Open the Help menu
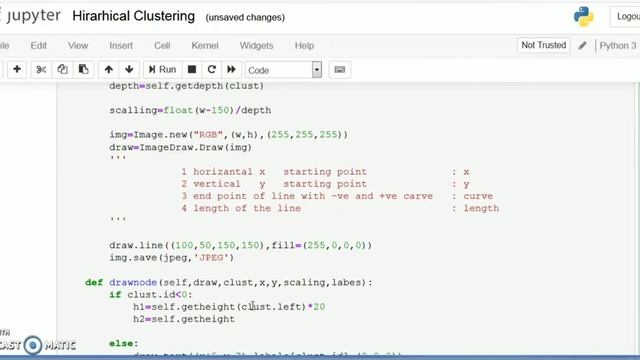 [x=304, y=46]
